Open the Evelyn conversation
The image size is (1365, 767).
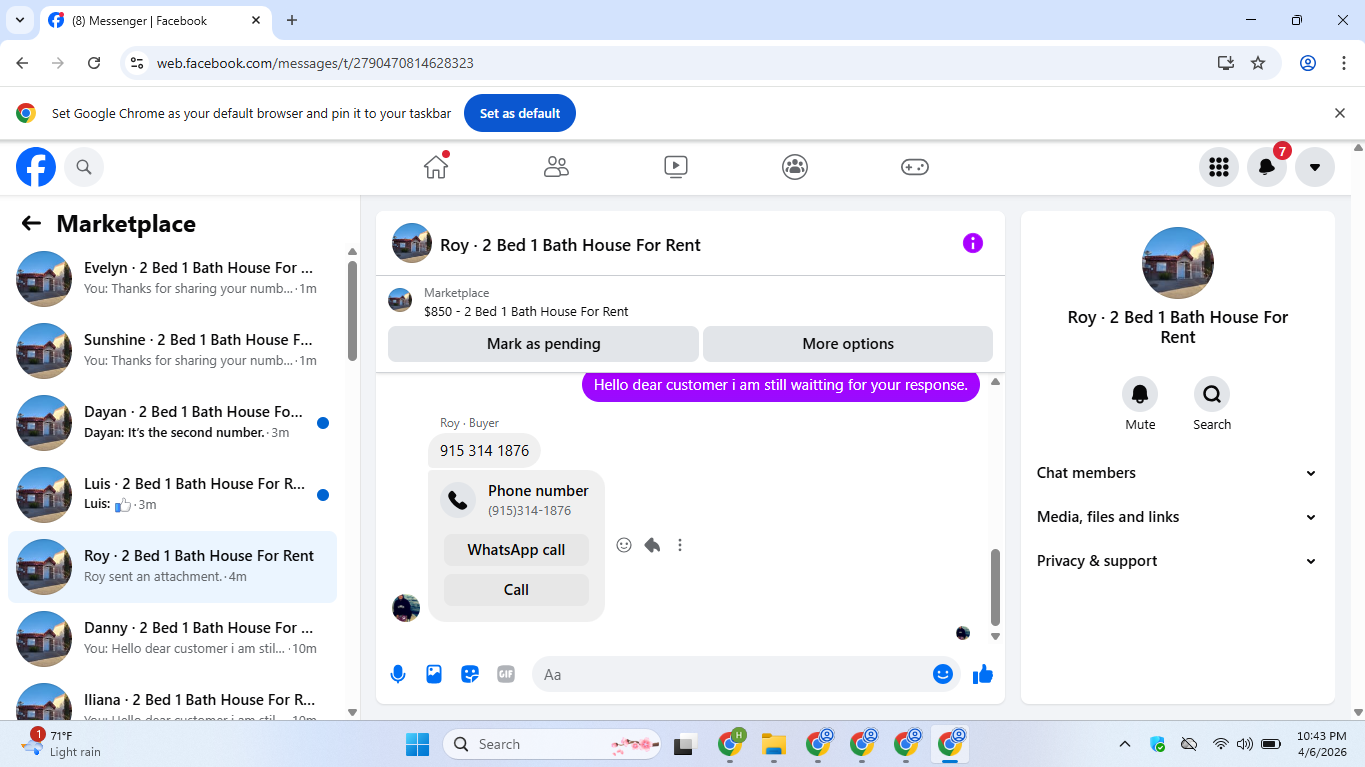tap(172, 279)
